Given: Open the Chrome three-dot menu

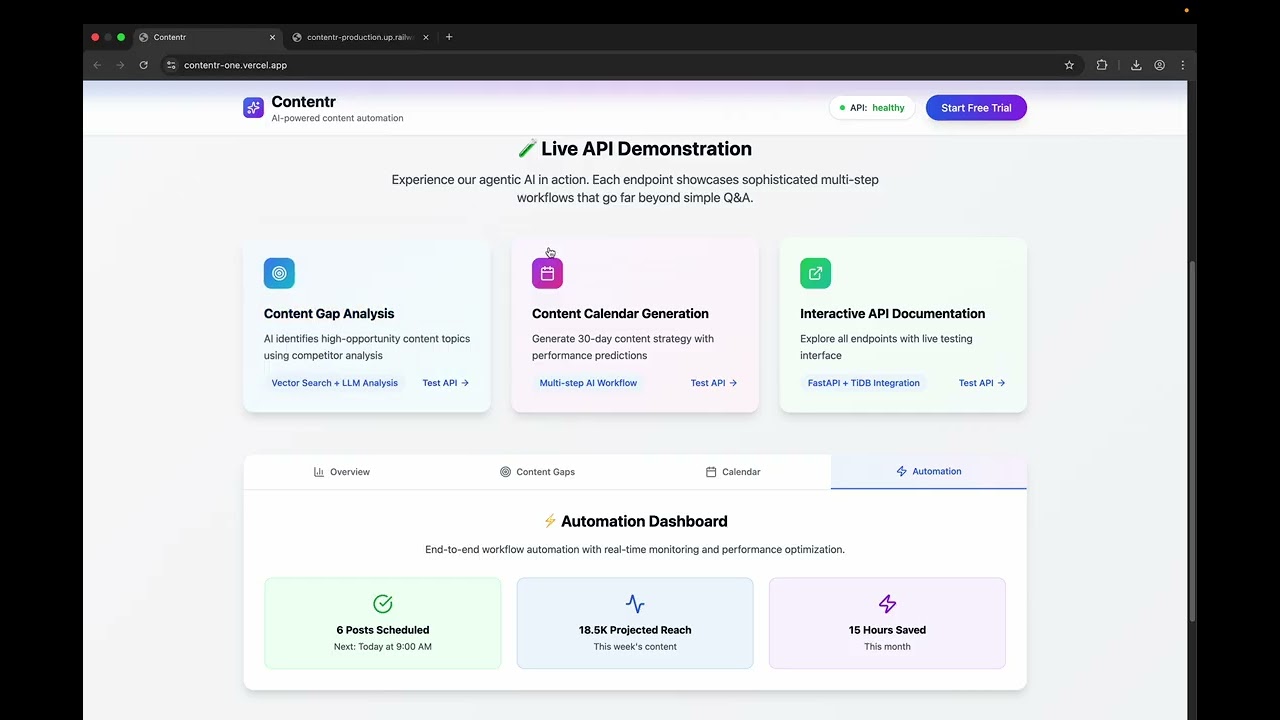Looking at the screenshot, I should 1183,64.
